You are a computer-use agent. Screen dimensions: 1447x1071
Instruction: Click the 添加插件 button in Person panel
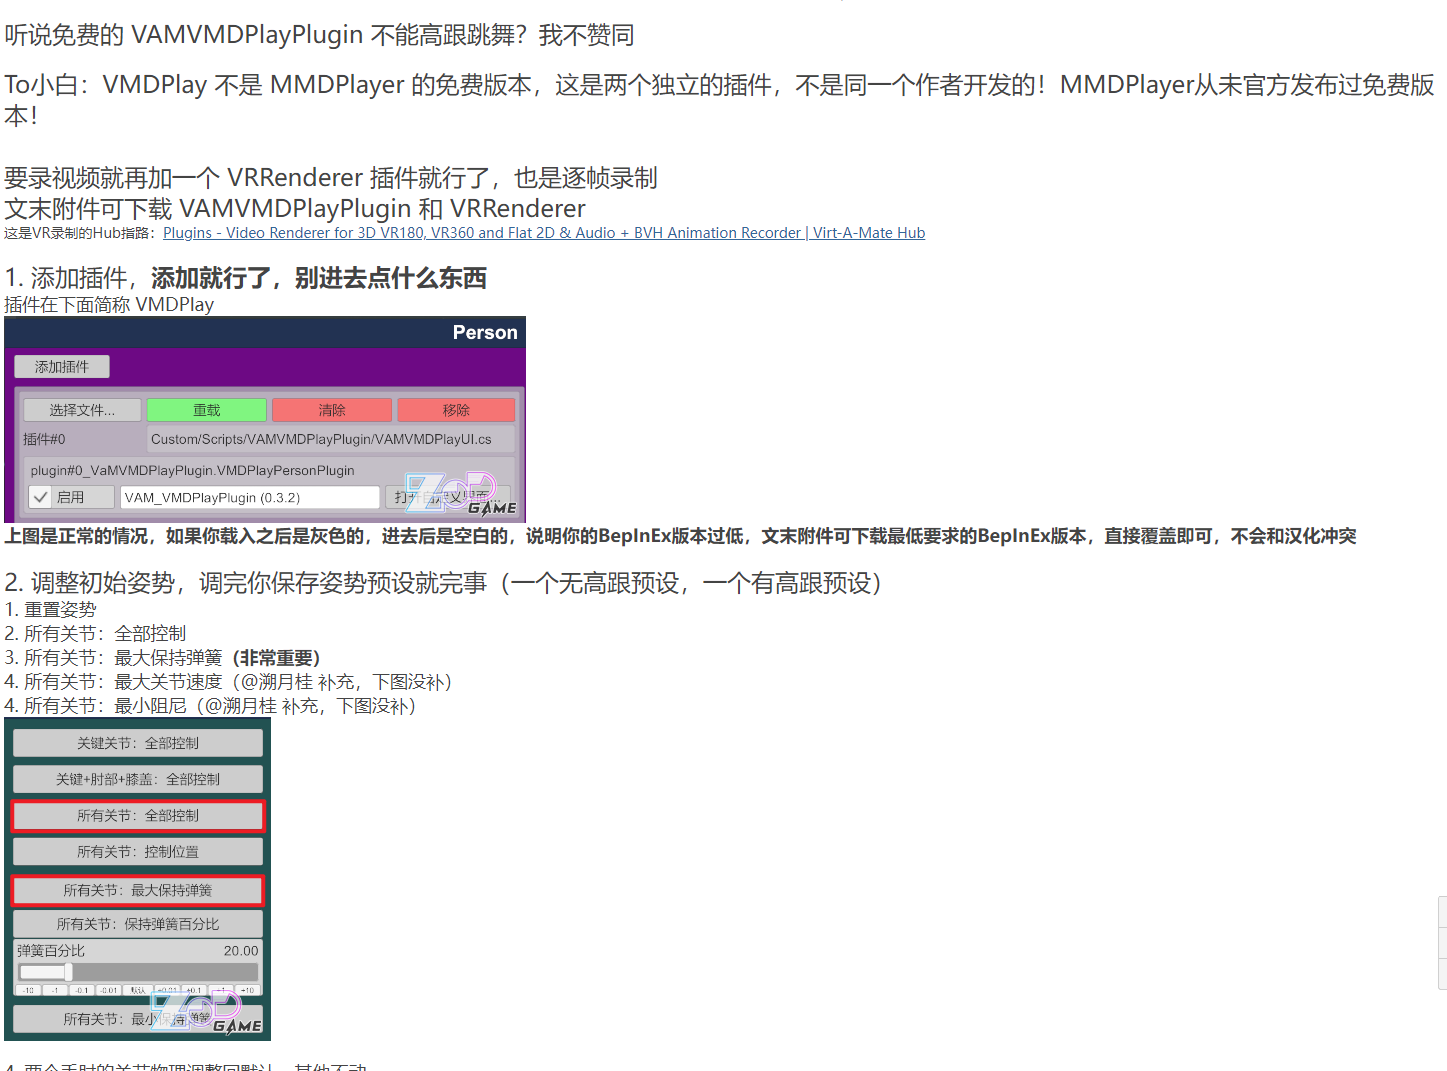62,367
